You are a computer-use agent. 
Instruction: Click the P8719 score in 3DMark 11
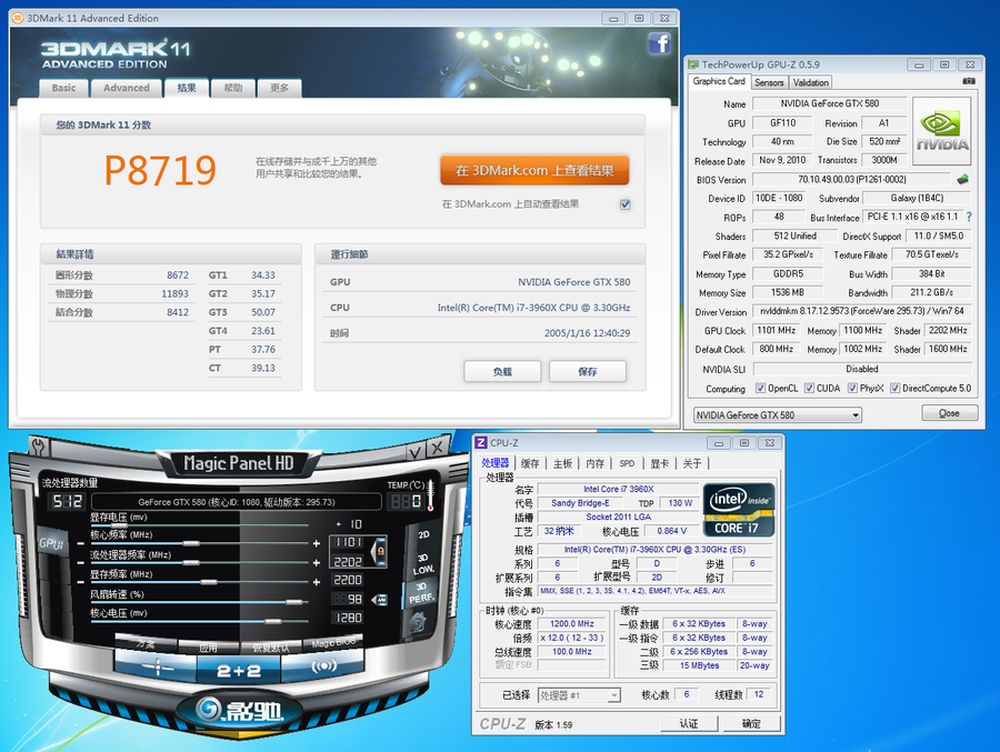click(x=160, y=170)
